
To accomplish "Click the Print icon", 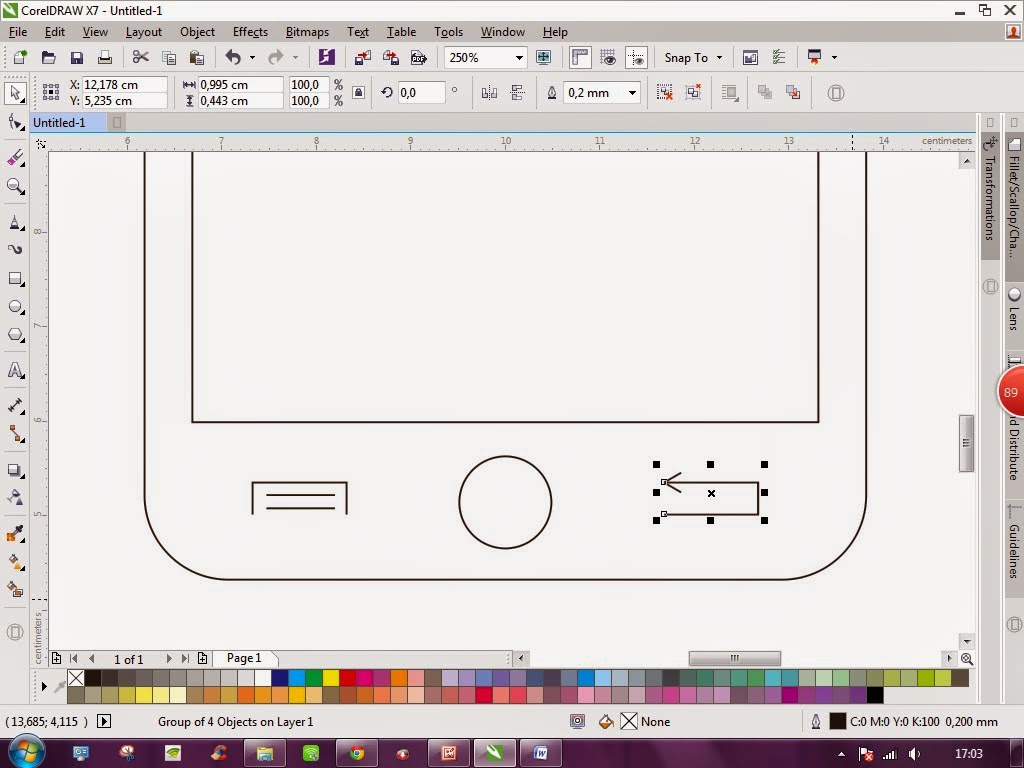I will click(x=104, y=57).
